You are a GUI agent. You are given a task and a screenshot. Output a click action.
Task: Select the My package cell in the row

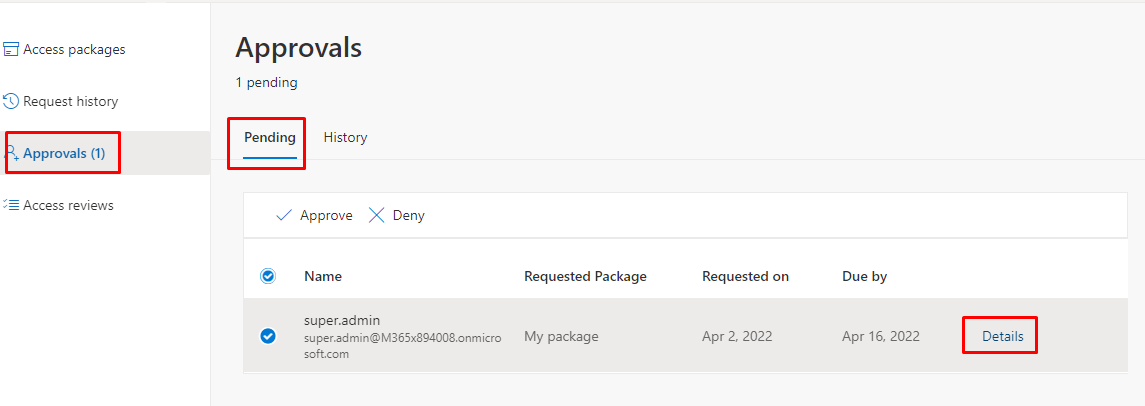point(561,336)
